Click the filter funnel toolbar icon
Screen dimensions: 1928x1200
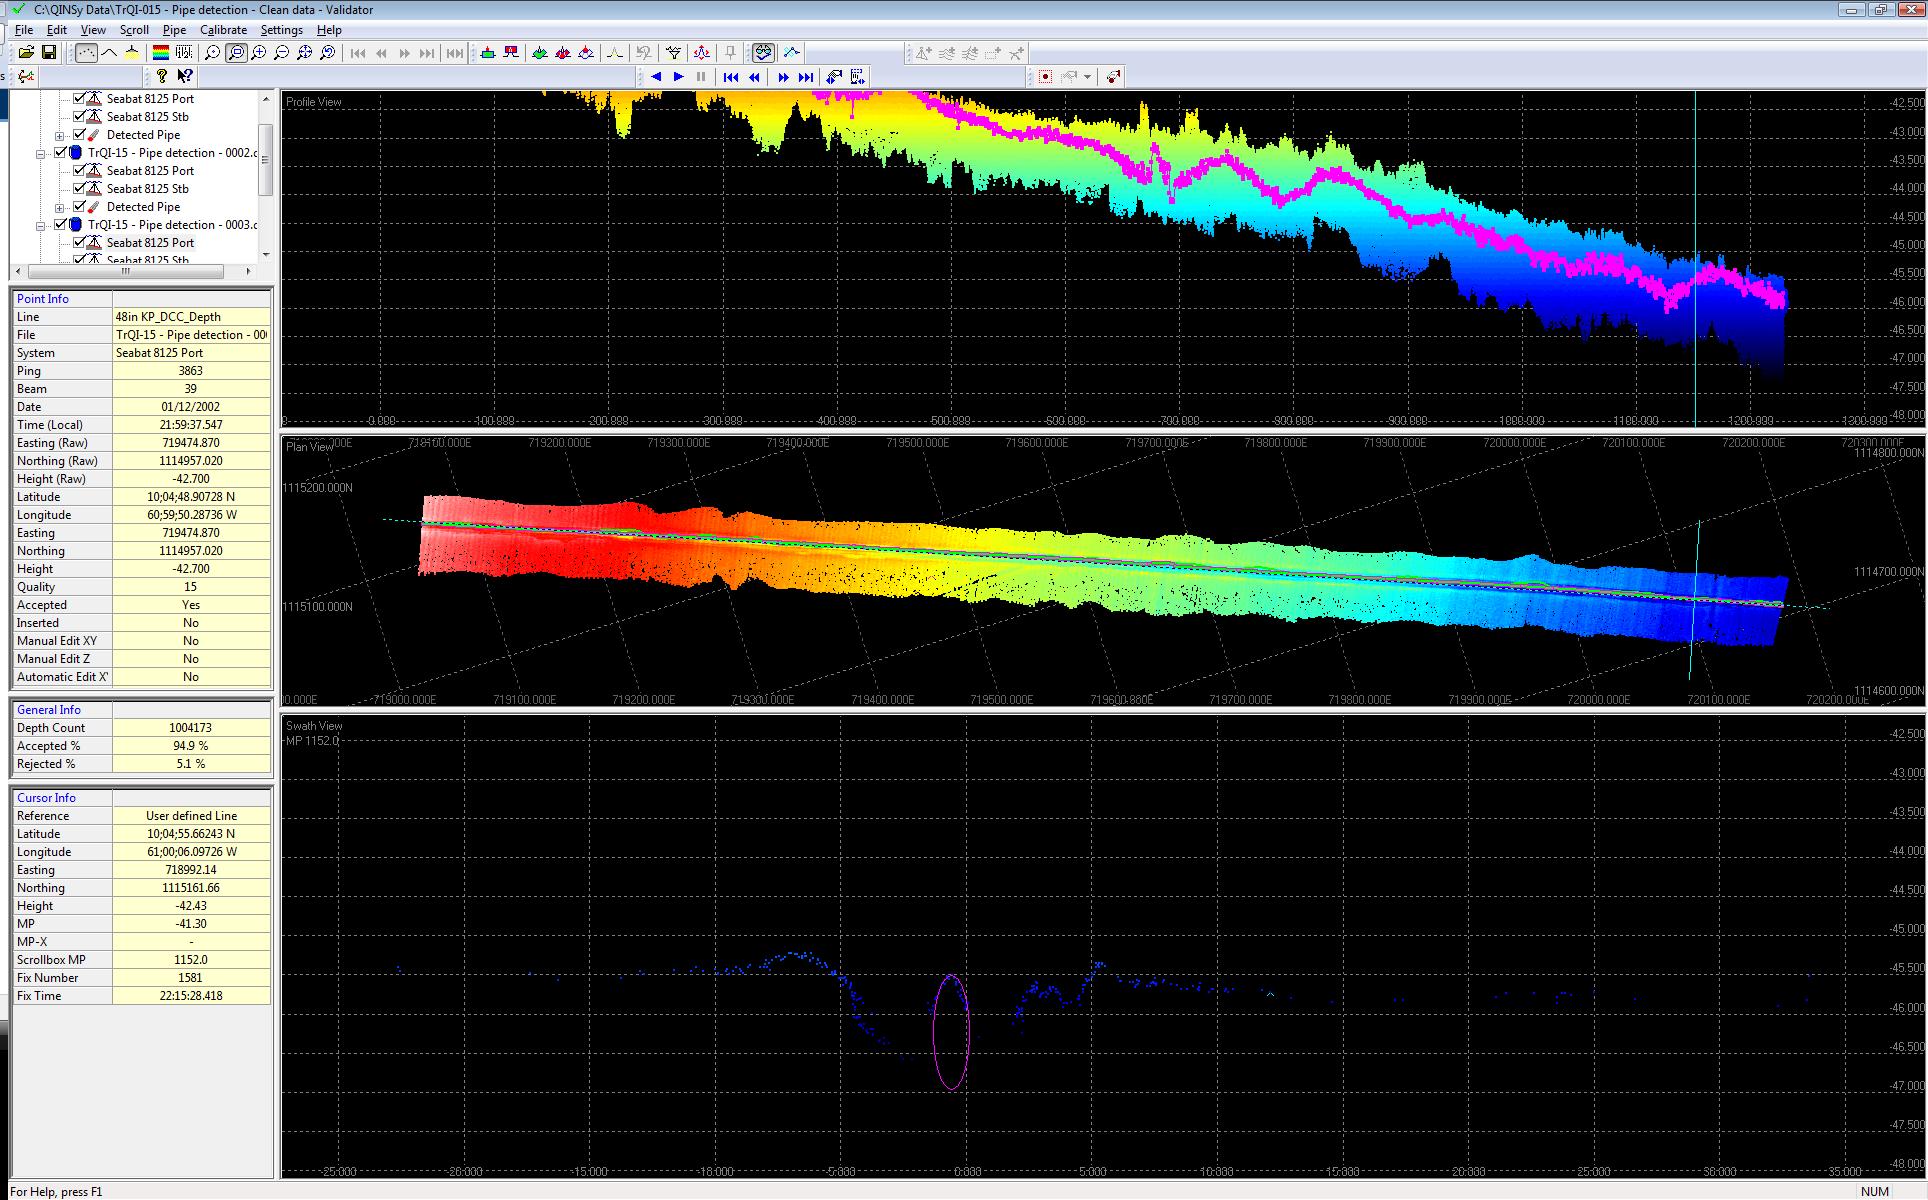674,53
